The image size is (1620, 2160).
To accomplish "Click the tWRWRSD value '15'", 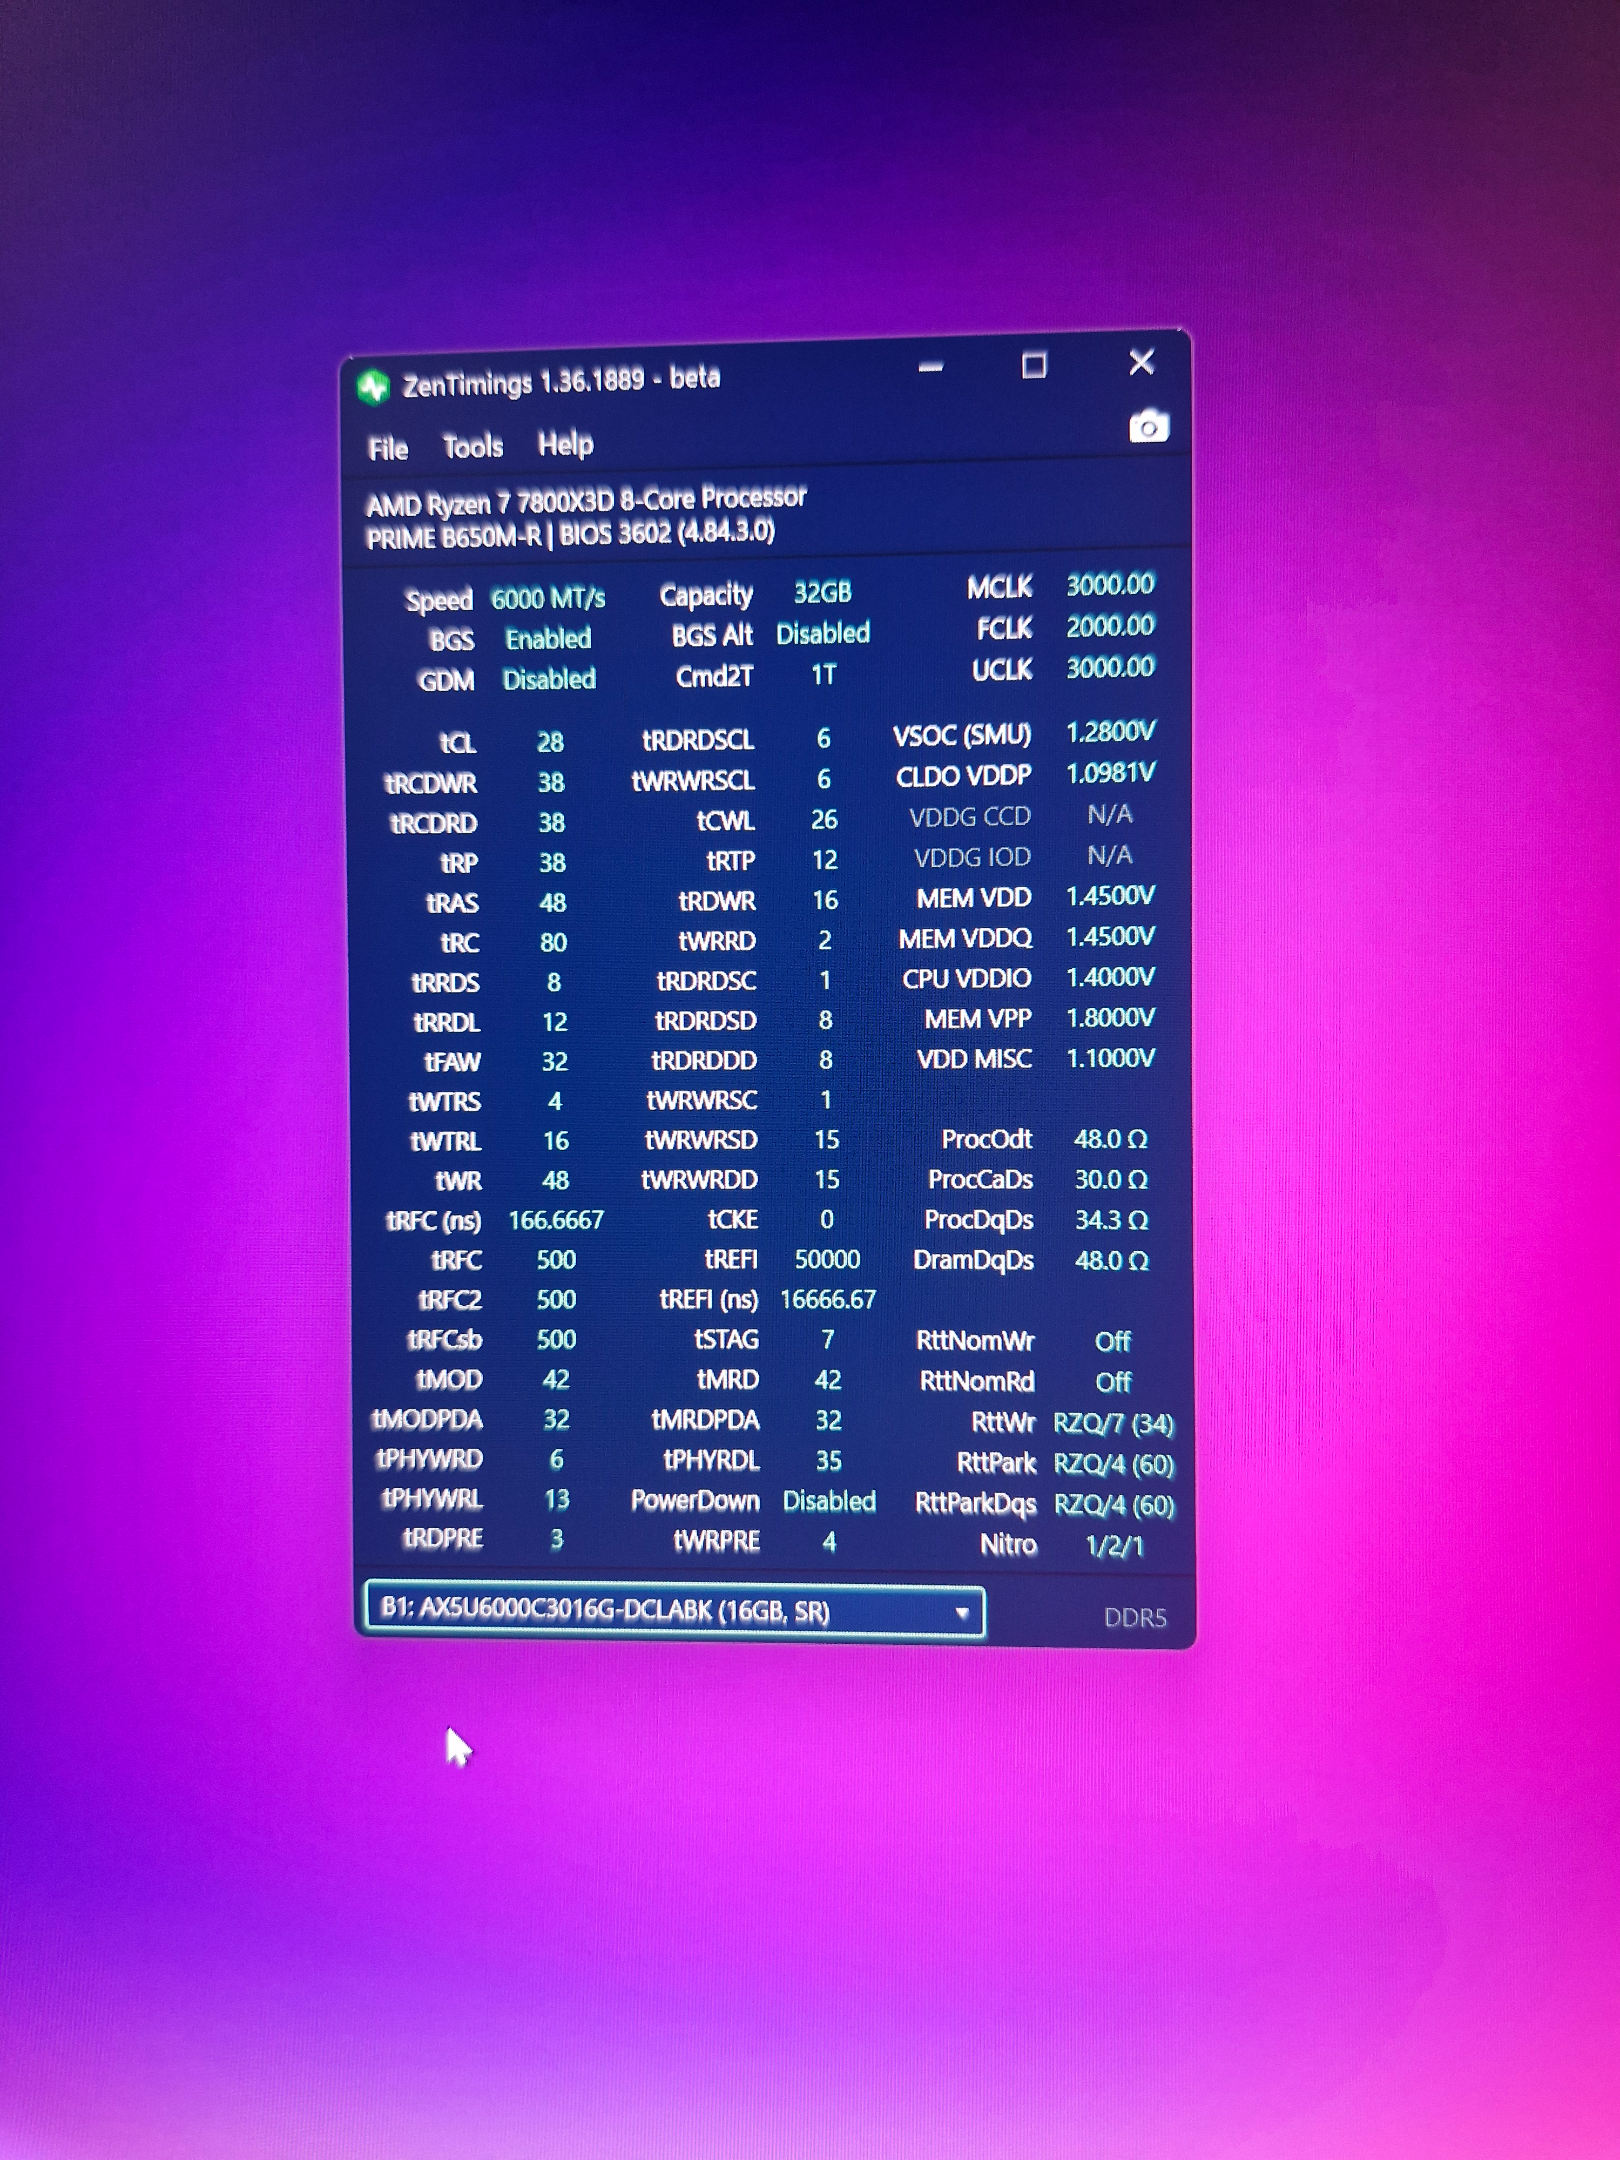I will 827,1140.
